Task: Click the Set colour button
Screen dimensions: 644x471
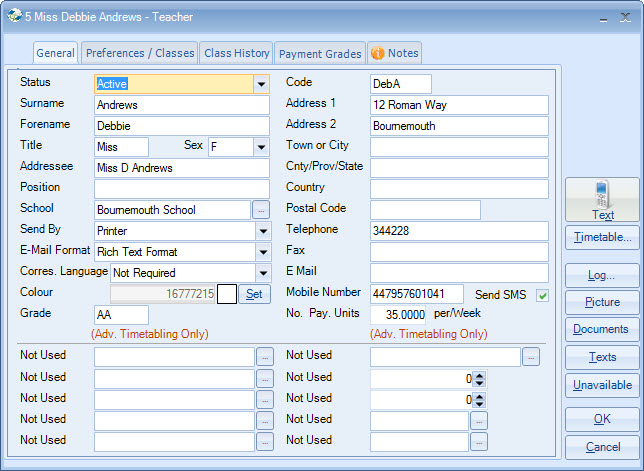Action: tap(255, 294)
